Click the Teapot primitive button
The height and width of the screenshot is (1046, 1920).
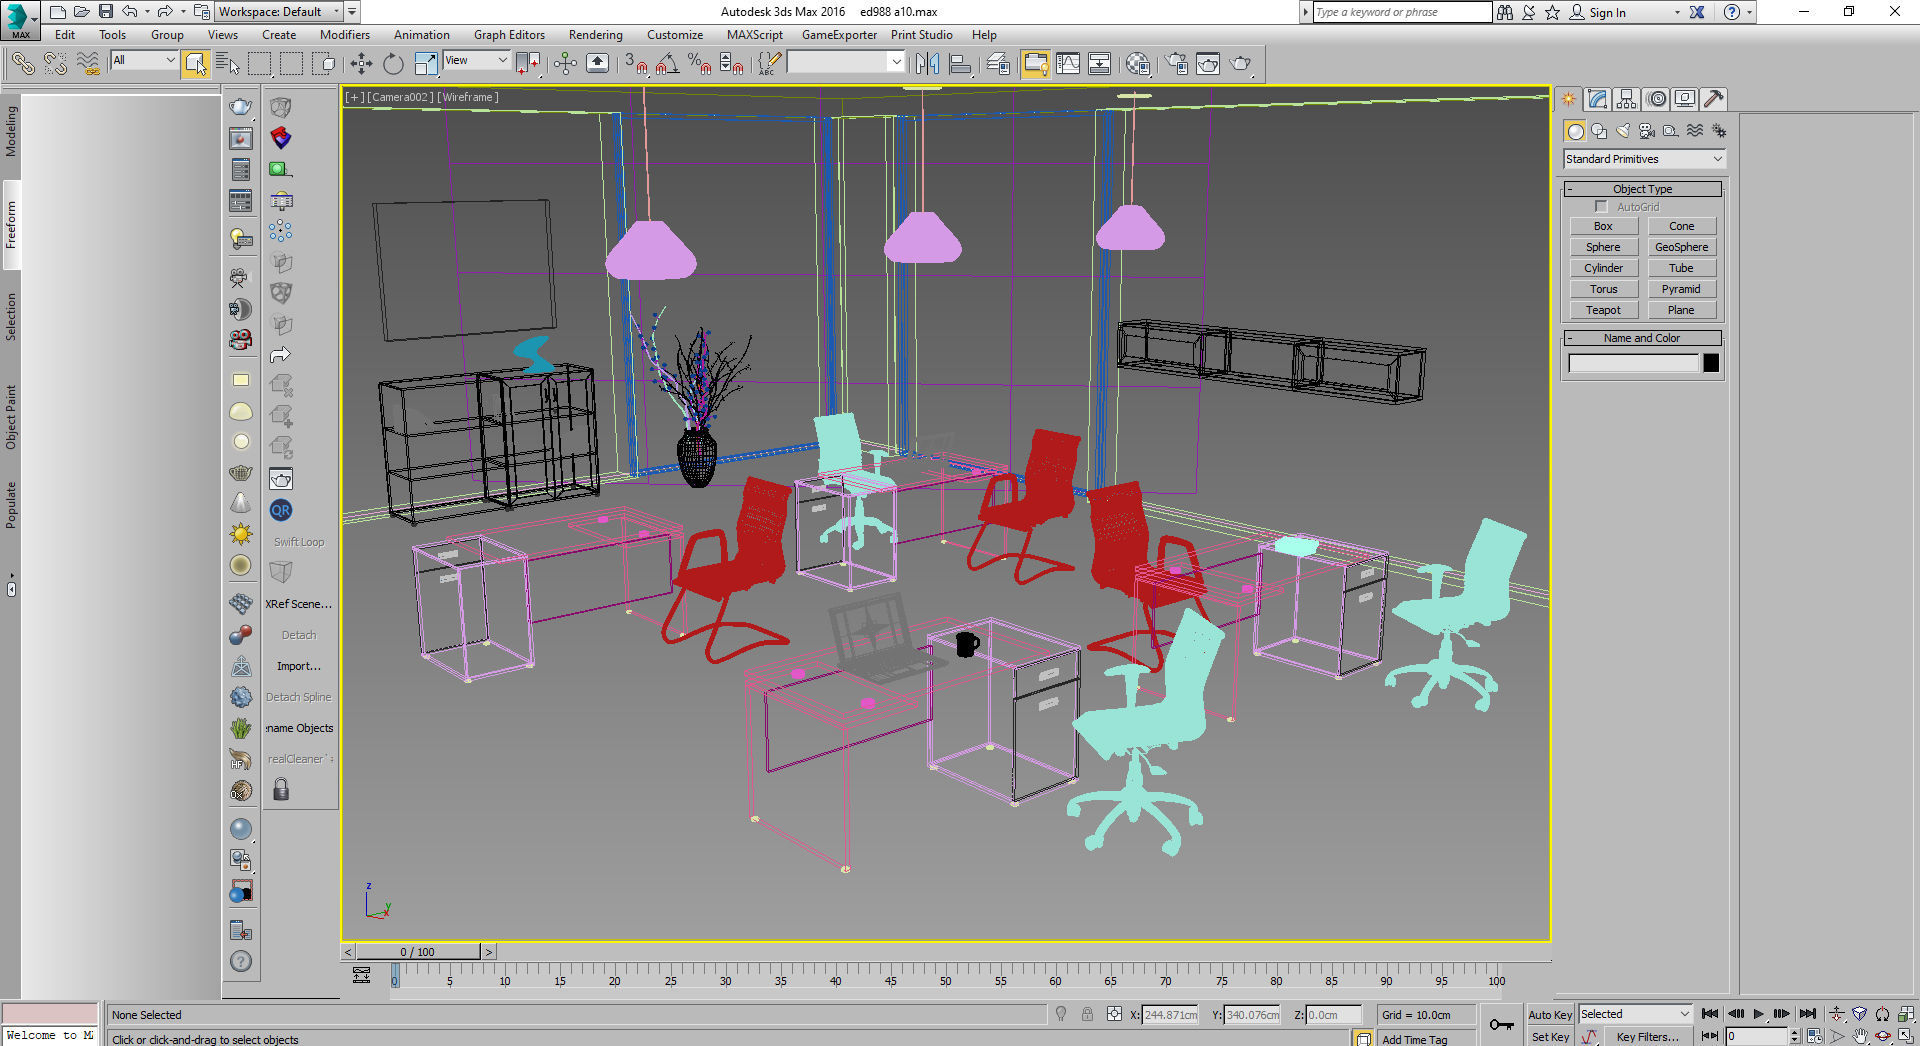click(1603, 310)
